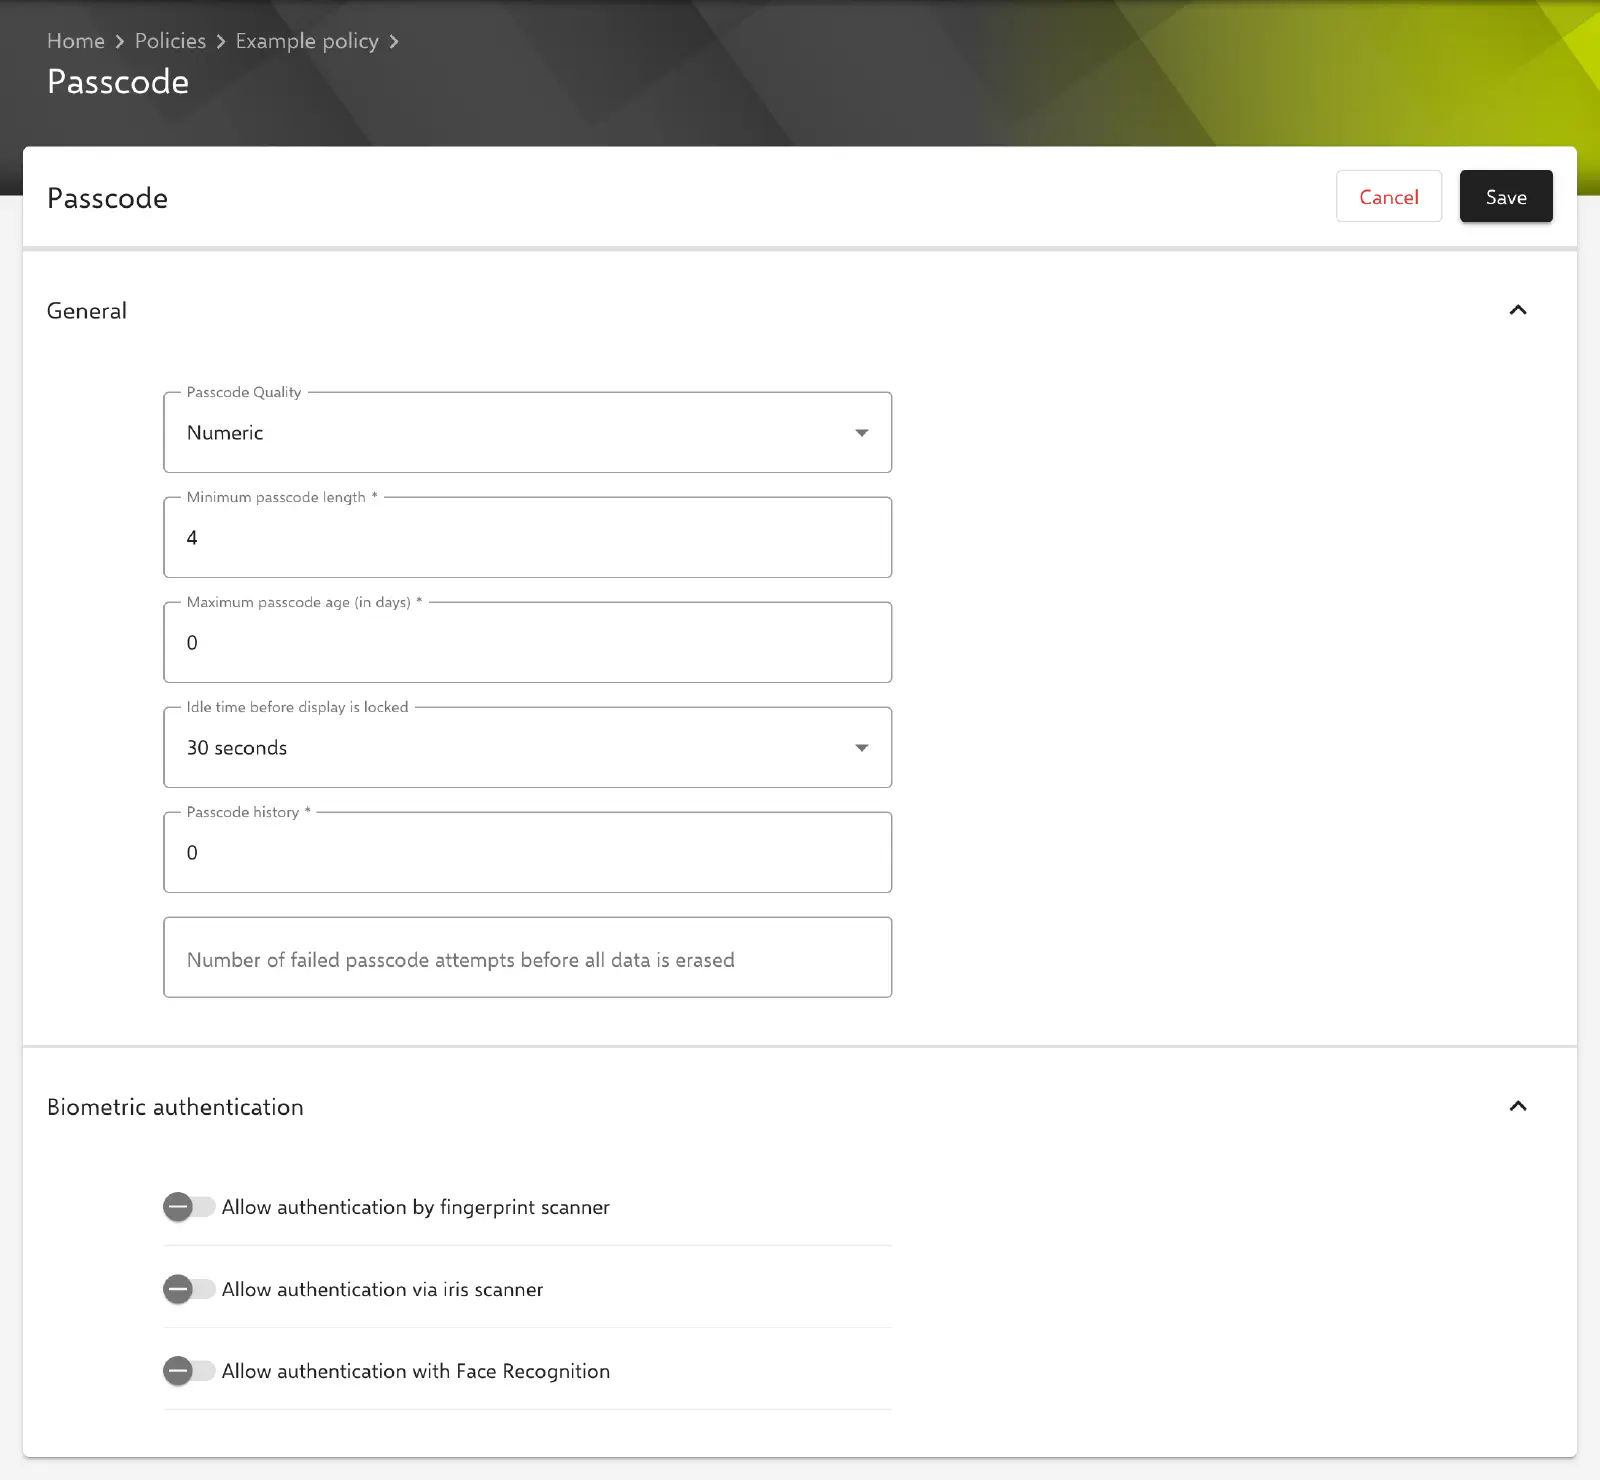Click the 'Allow authentication via iris scanner' label
Image resolution: width=1600 pixels, height=1480 pixels.
pos(382,1289)
